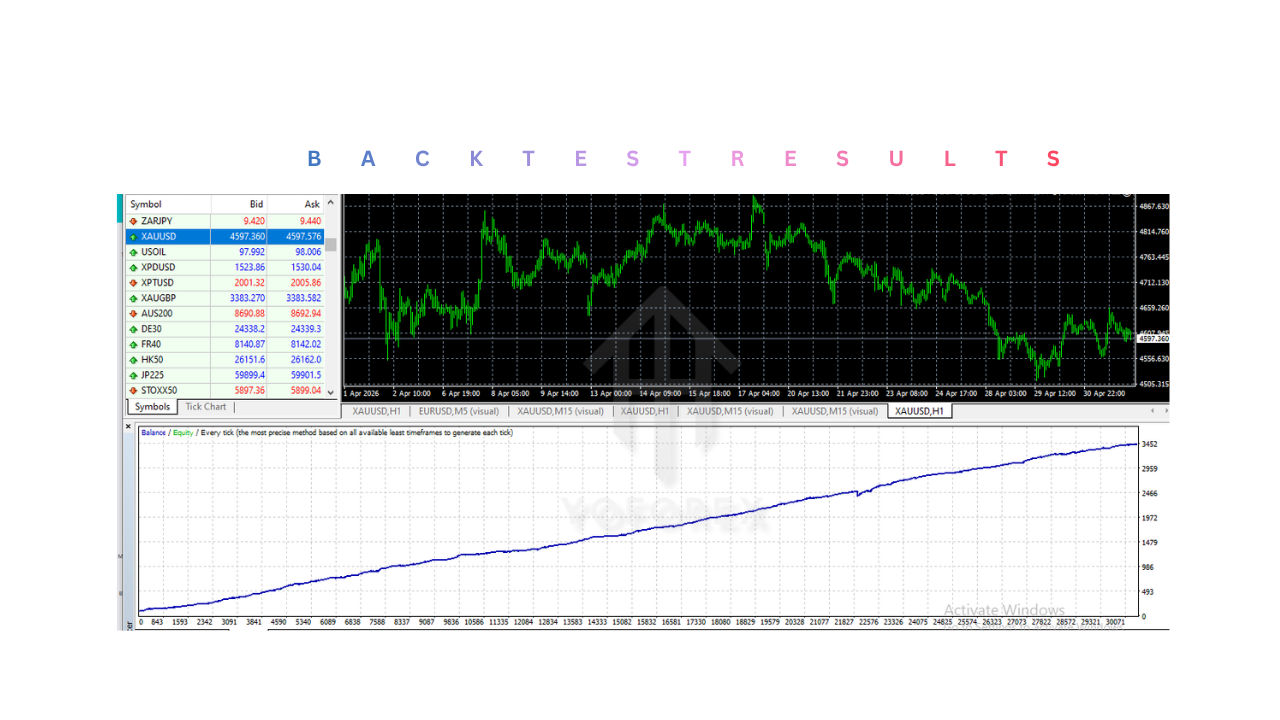1280x720 pixels.
Task: Select the highlighted XAUUSD symbol row
Action: (x=225, y=237)
